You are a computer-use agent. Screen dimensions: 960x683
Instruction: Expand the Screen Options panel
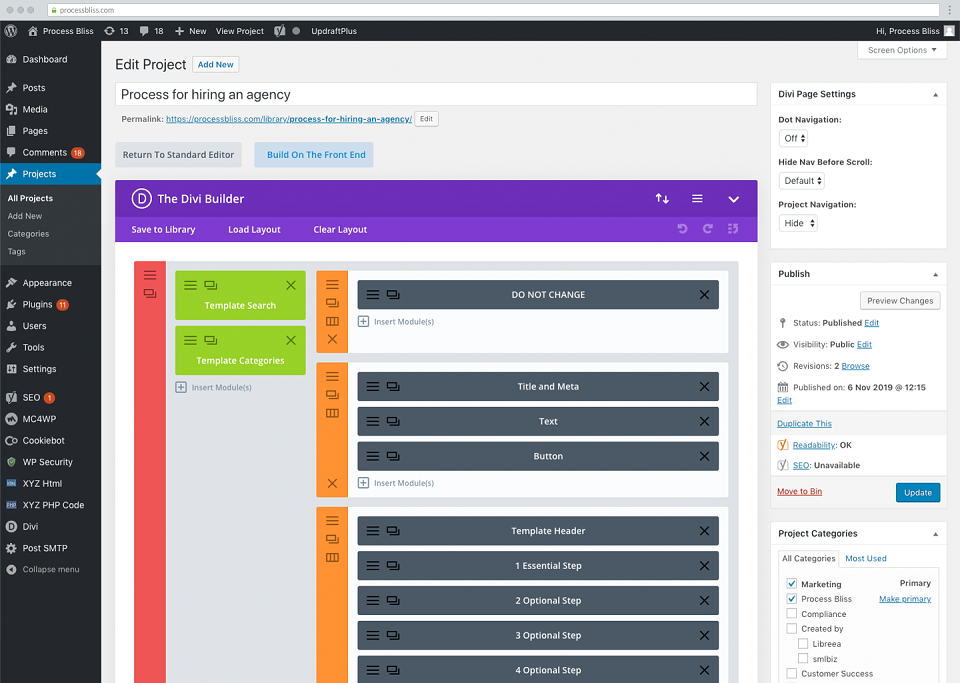point(902,50)
